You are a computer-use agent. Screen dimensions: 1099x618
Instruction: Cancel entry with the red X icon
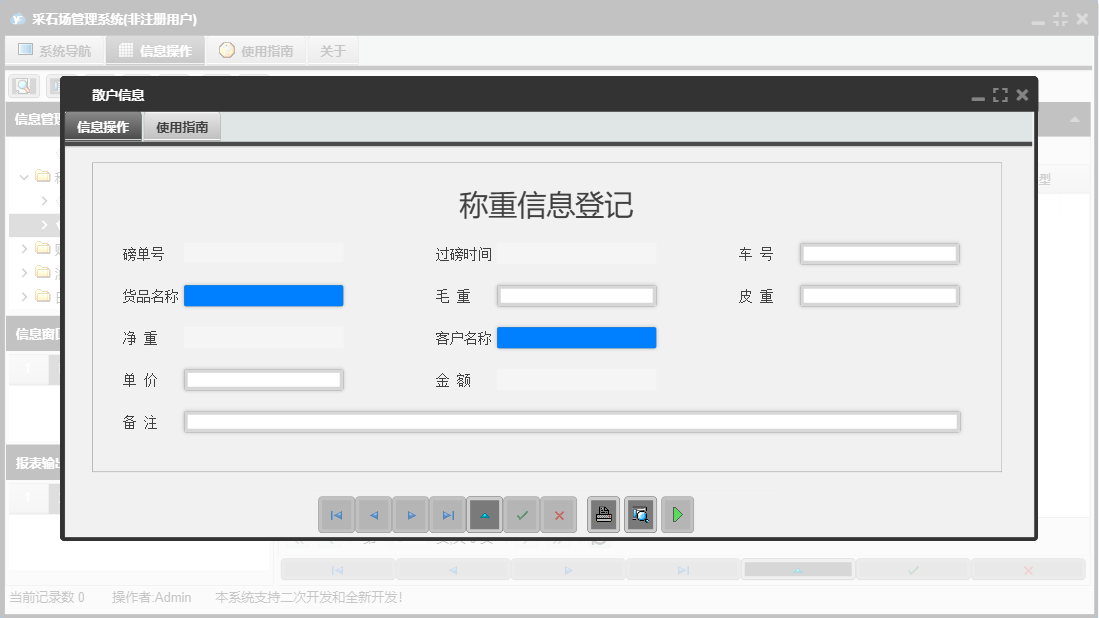pyautogui.click(x=559, y=514)
